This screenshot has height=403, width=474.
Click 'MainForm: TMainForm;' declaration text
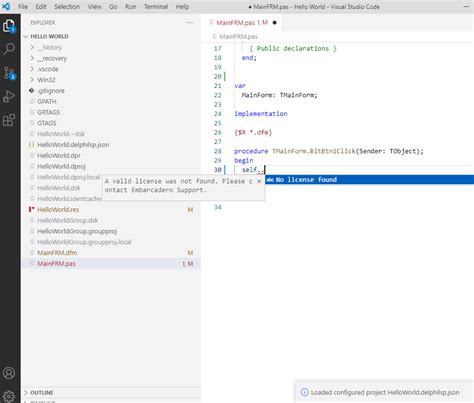[x=280, y=95]
